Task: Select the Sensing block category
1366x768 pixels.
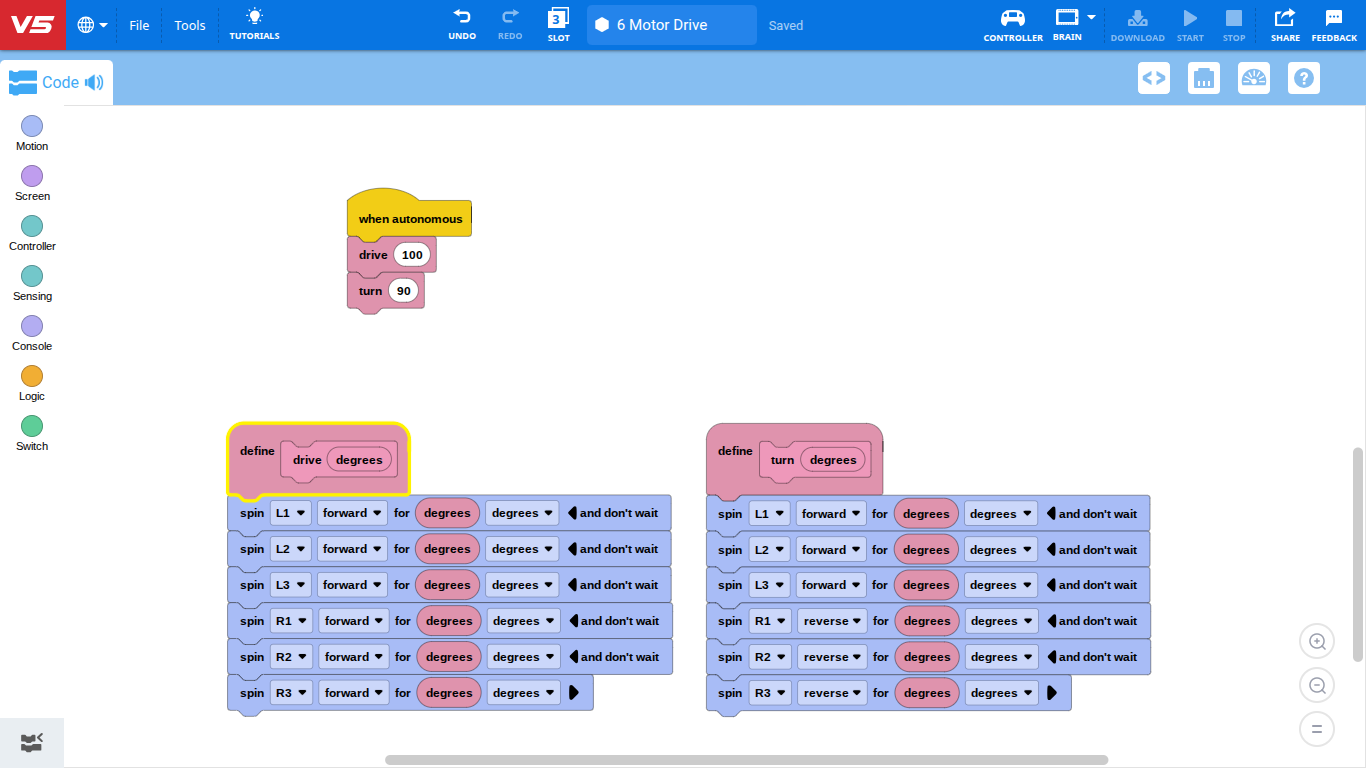Action: point(32,283)
